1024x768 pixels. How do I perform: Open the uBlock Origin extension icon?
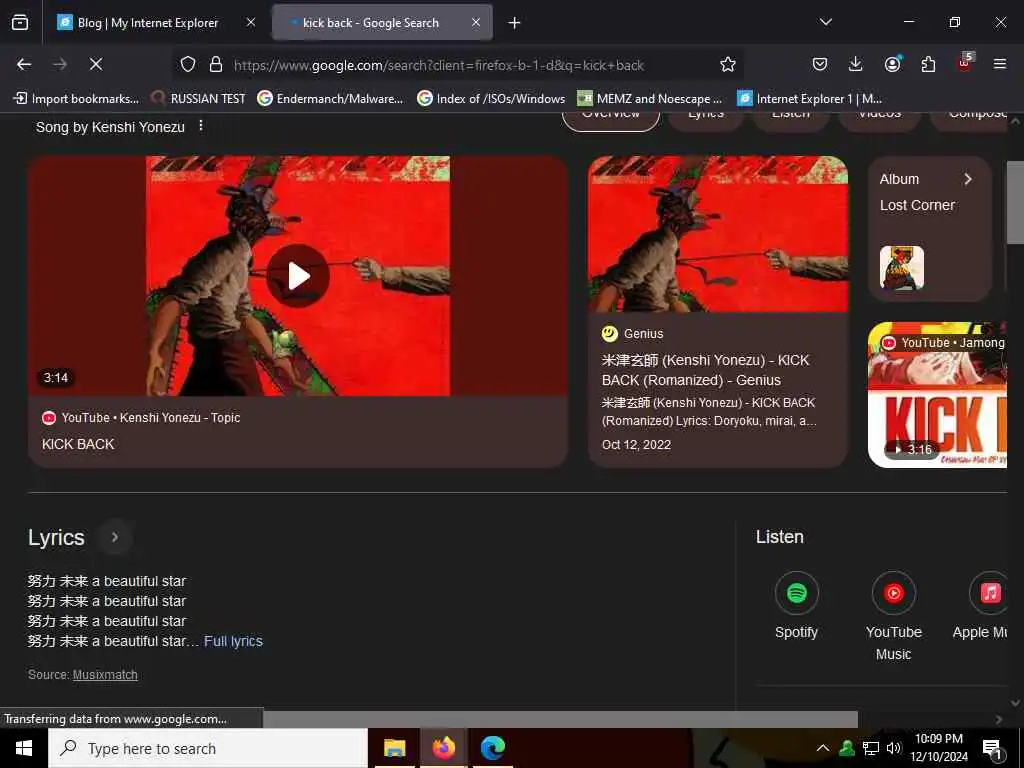click(965, 63)
